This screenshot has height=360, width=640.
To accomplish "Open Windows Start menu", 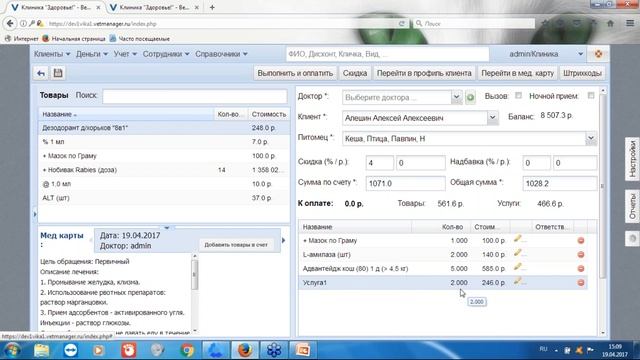I will tap(12, 350).
